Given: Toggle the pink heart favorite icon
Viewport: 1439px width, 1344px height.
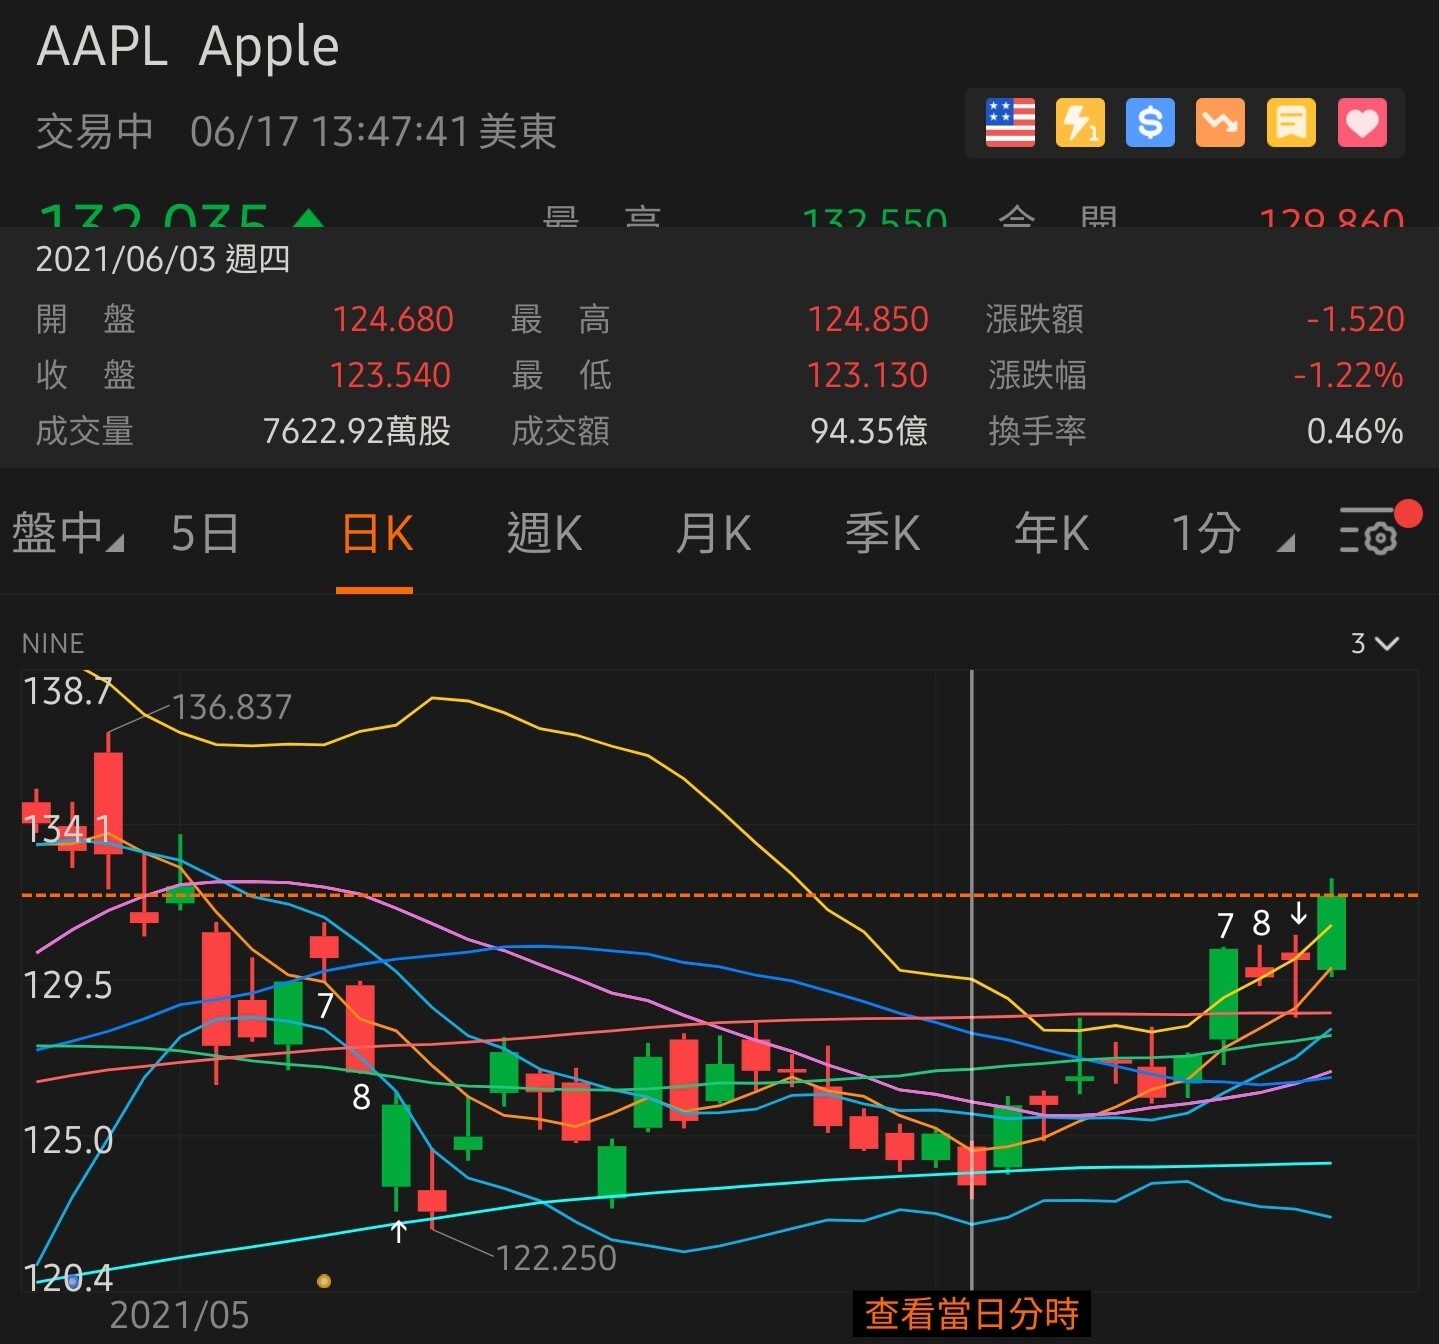Looking at the screenshot, I should point(1362,123).
